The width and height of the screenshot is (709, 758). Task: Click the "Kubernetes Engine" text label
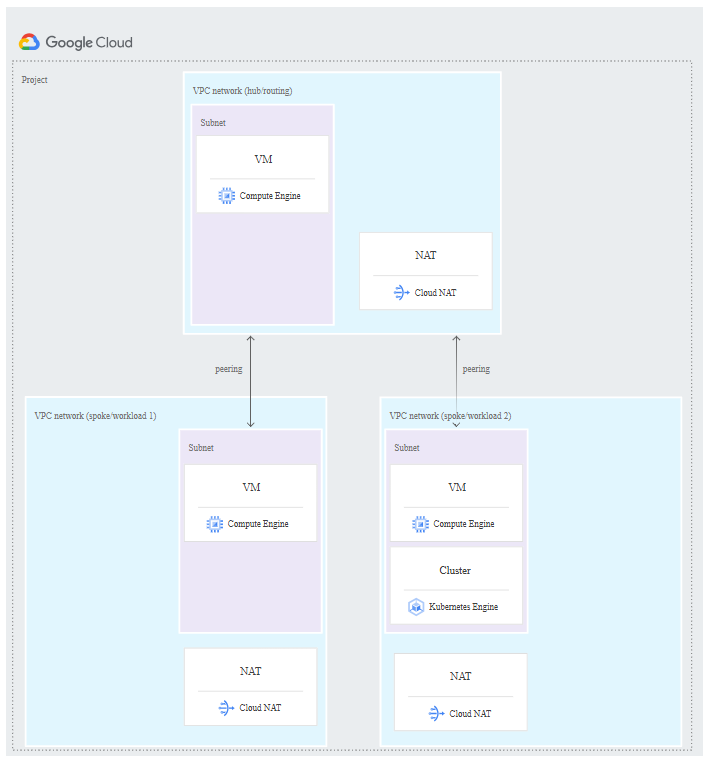tap(463, 607)
